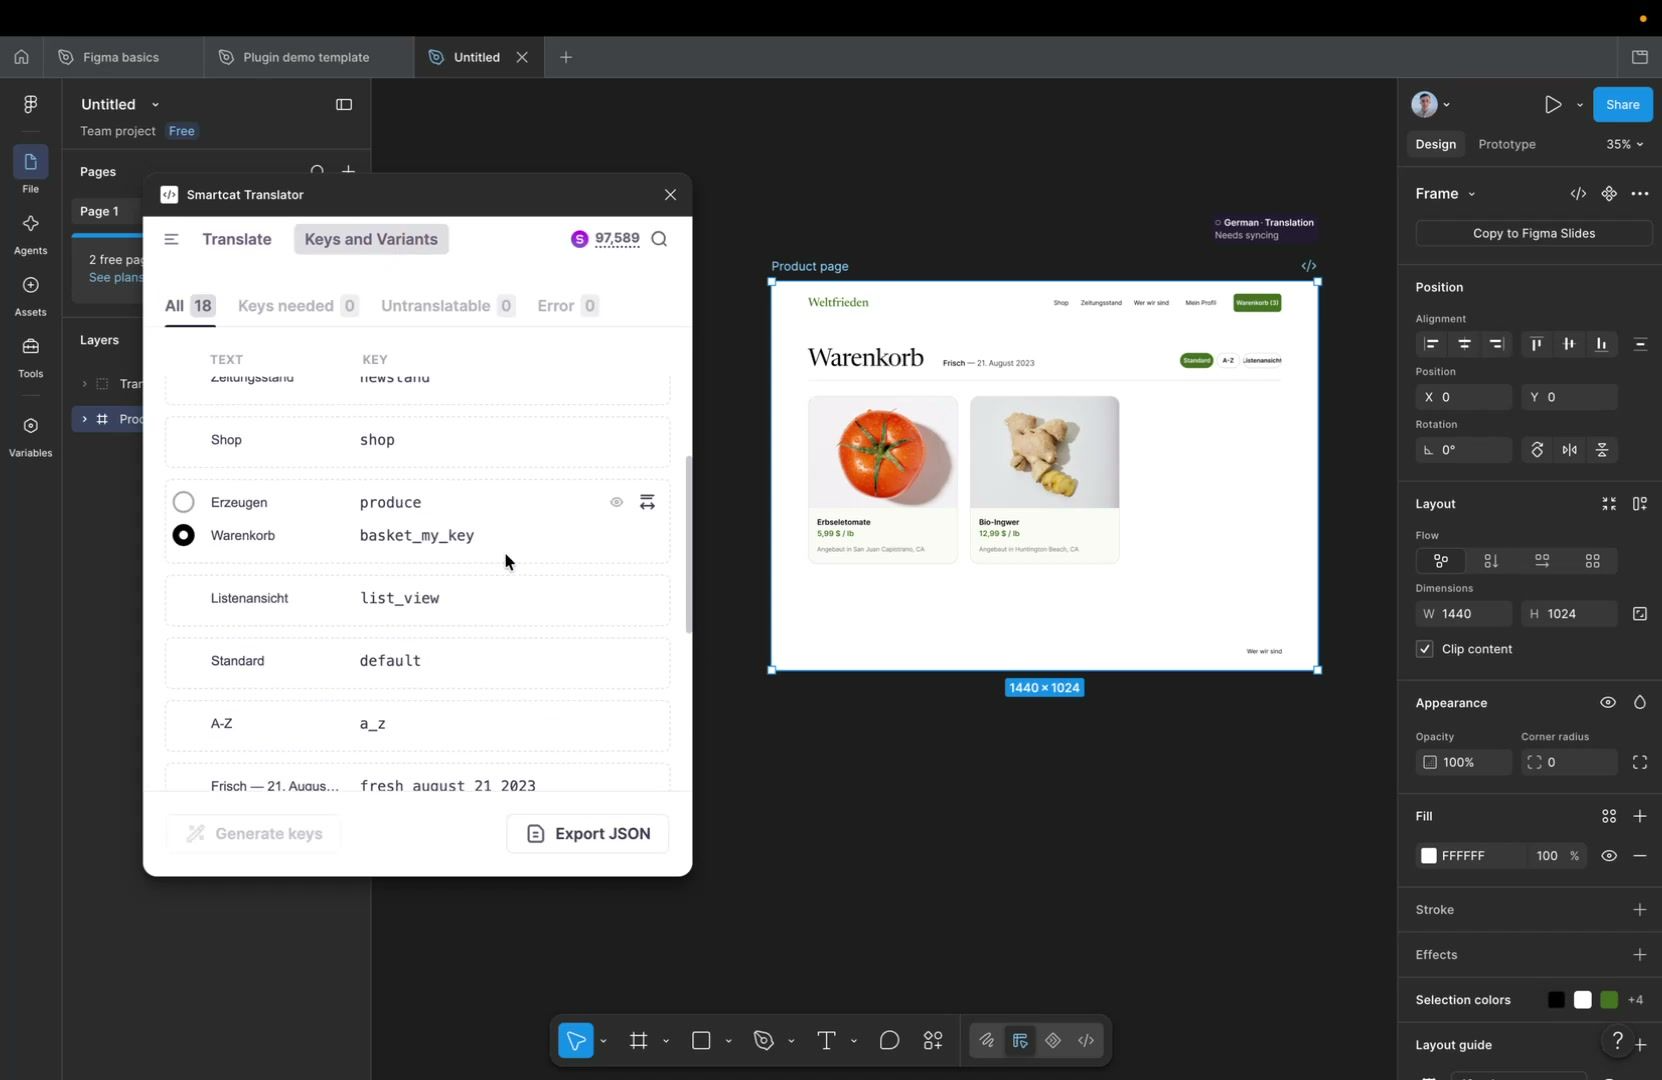Select the black selection color swatch
Screen dimensions: 1662x1080
[x=1556, y=1000]
